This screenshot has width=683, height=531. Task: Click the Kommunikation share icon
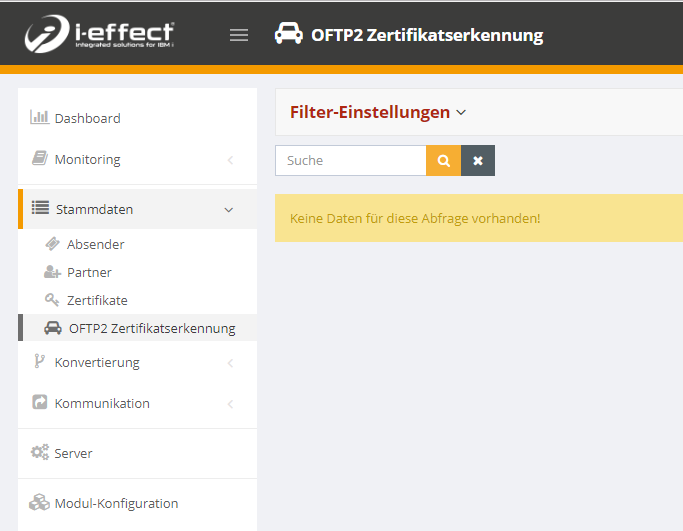coord(40,403)
